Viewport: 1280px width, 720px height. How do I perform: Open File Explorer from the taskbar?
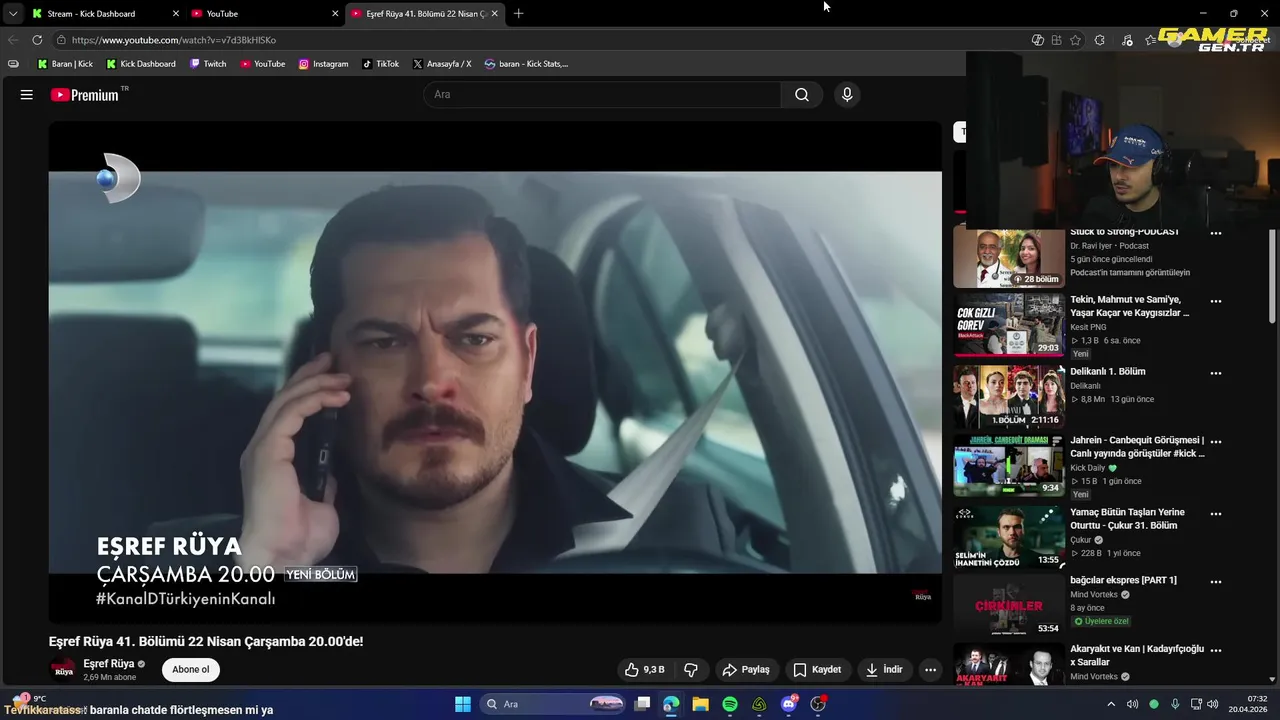coord(700,704)
